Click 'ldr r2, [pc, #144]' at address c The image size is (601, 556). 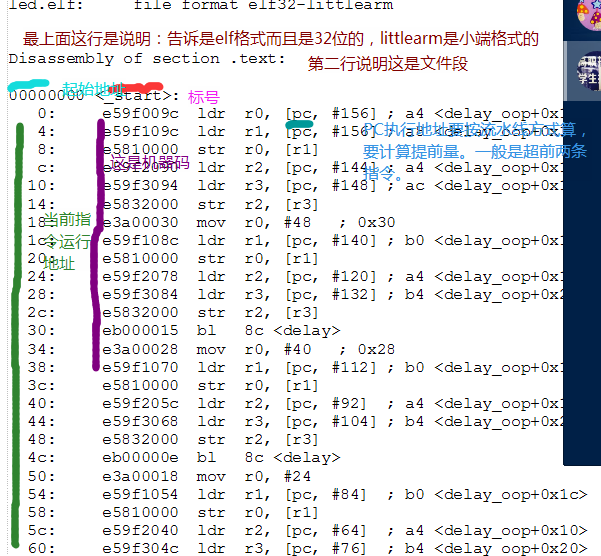click(287, 168)
